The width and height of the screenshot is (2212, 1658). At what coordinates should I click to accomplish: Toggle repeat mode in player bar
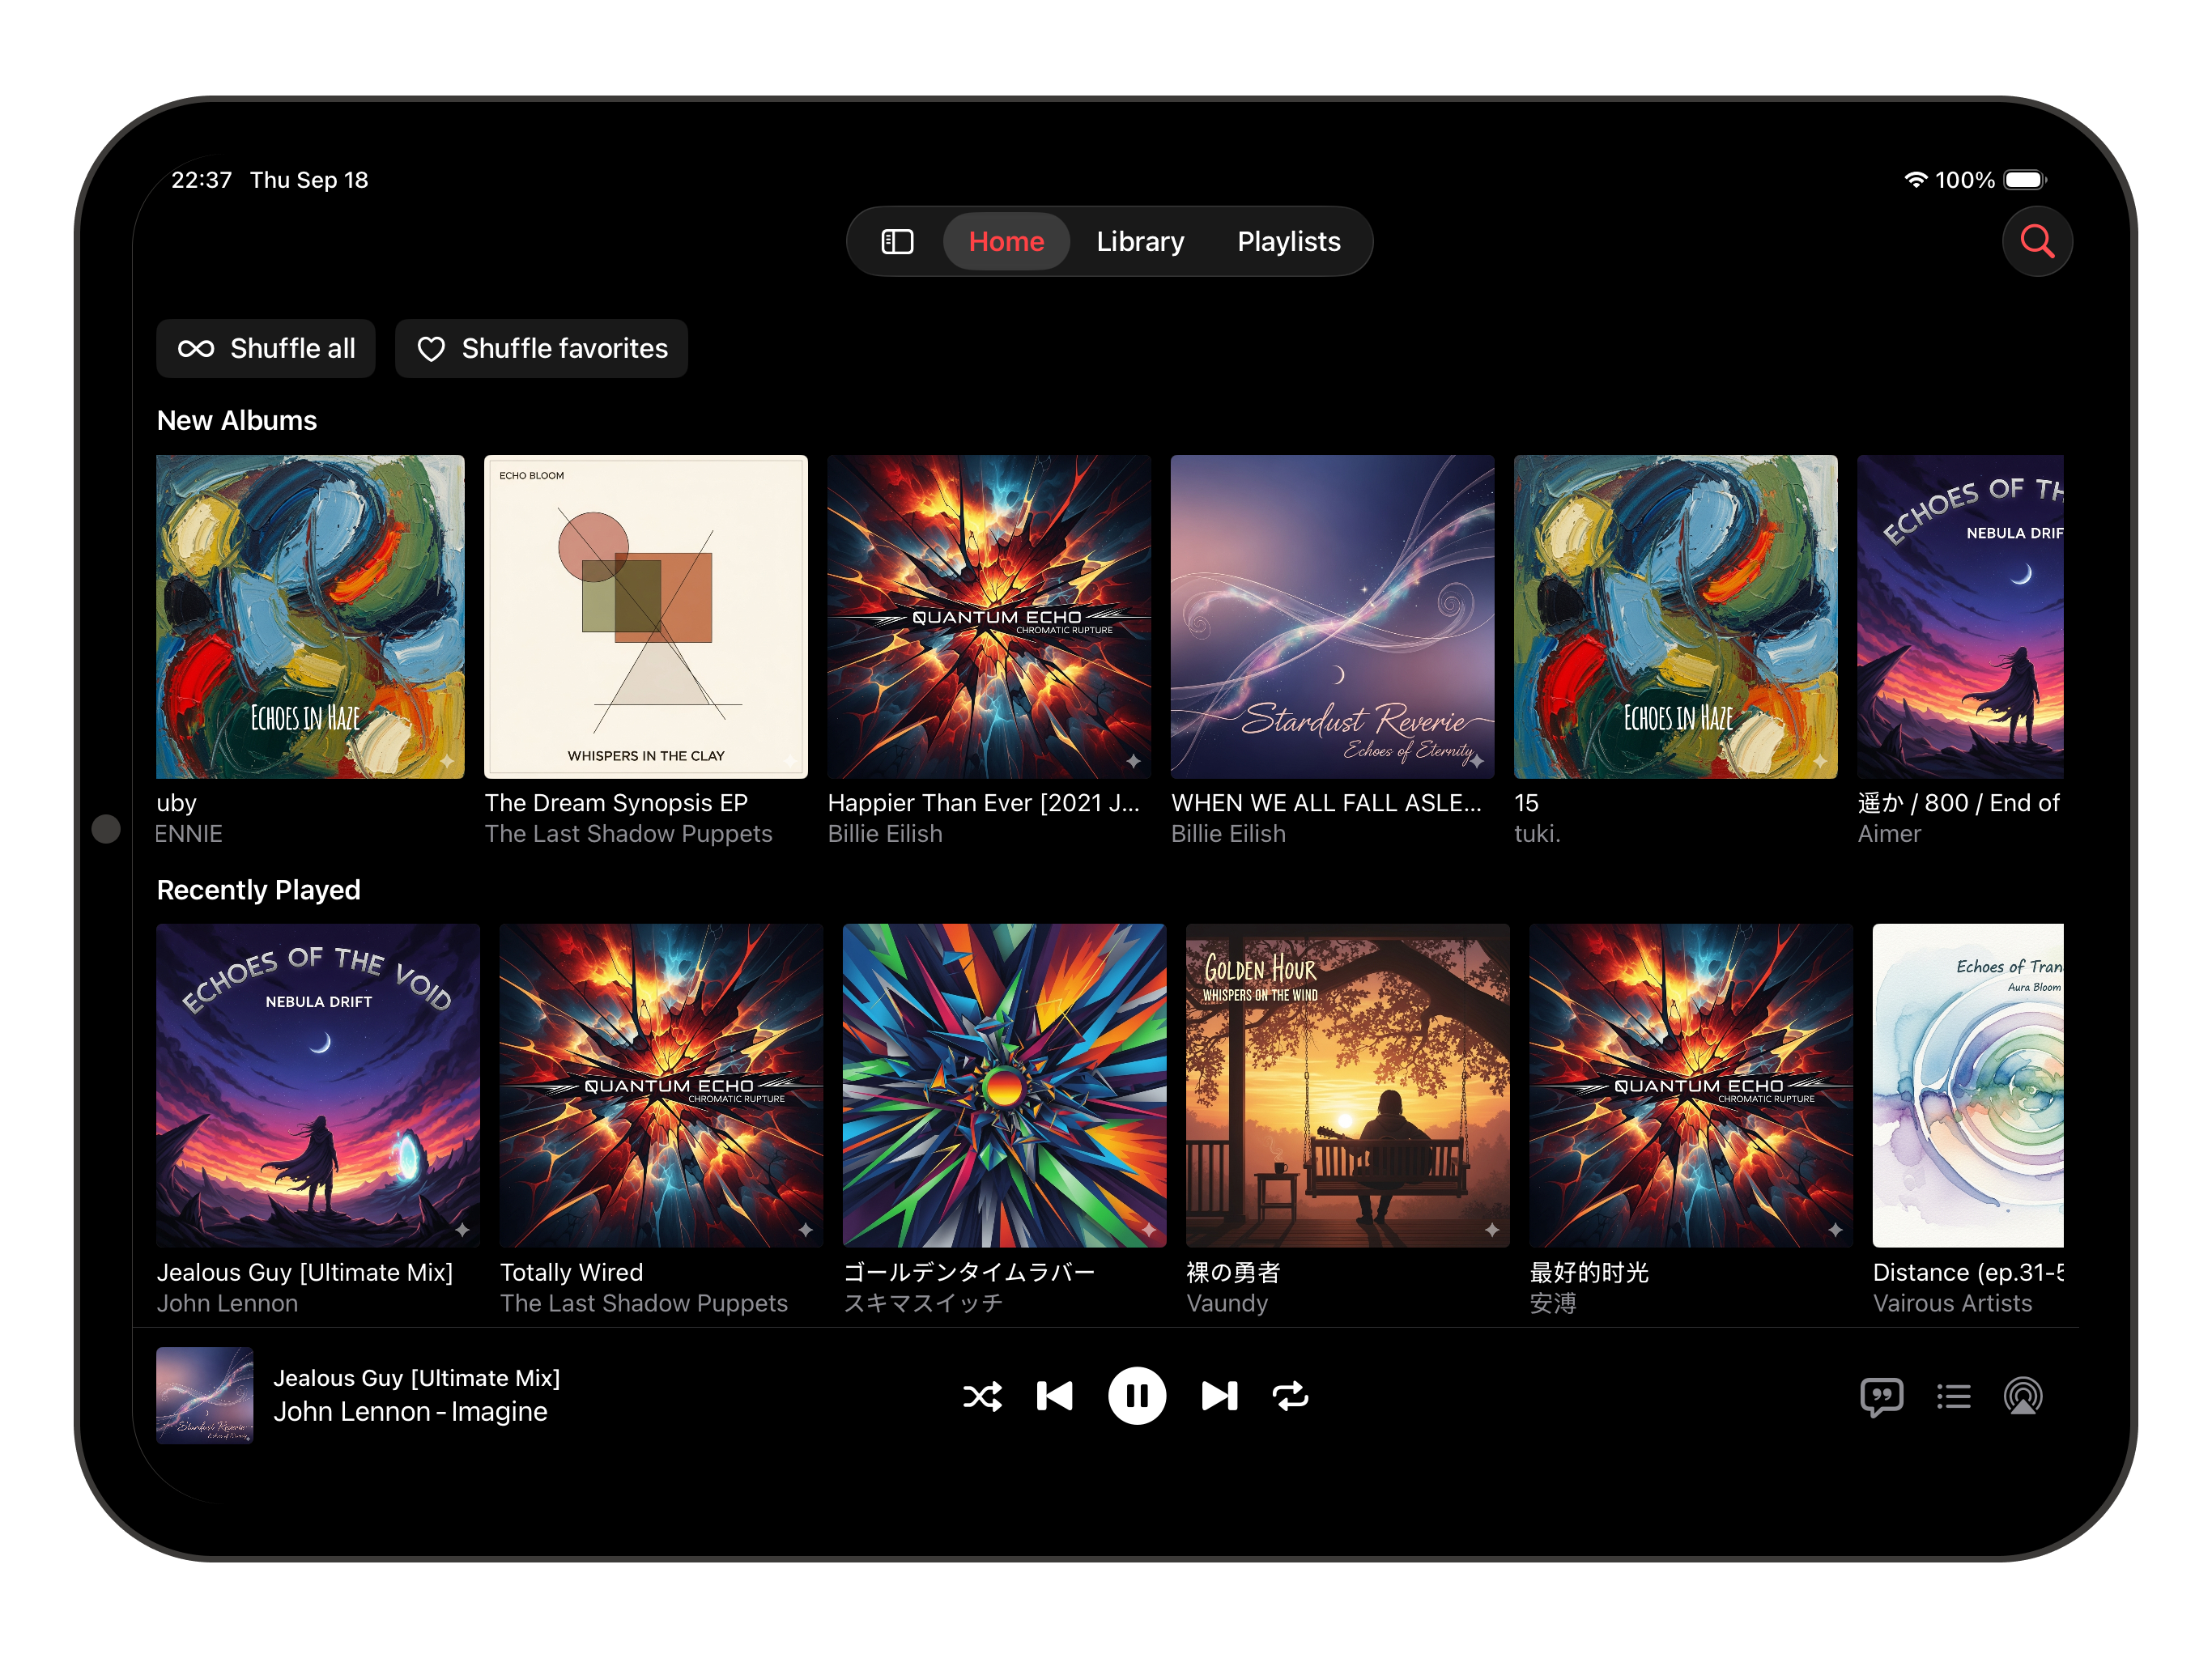[1290, 1396]
